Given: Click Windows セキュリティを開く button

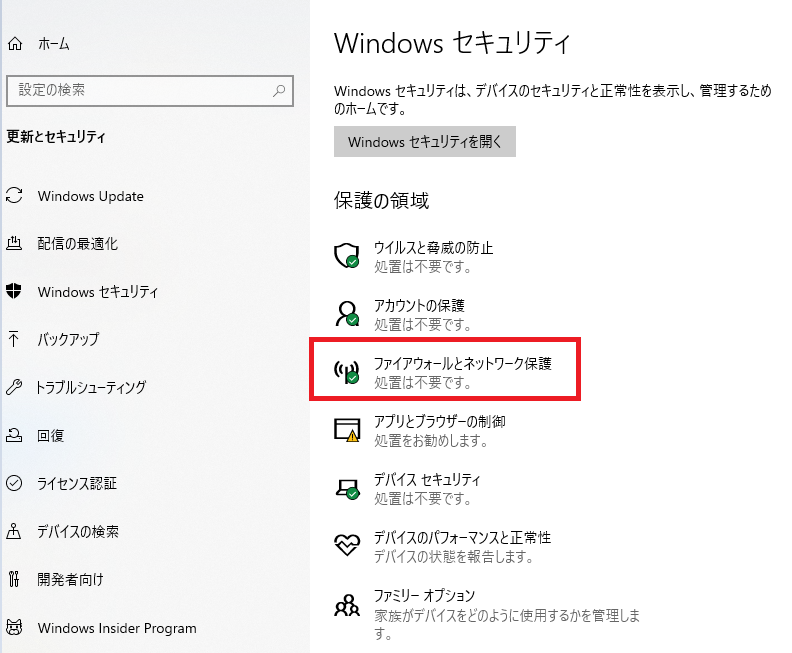Looking at the screenshot, I should 425,141.
